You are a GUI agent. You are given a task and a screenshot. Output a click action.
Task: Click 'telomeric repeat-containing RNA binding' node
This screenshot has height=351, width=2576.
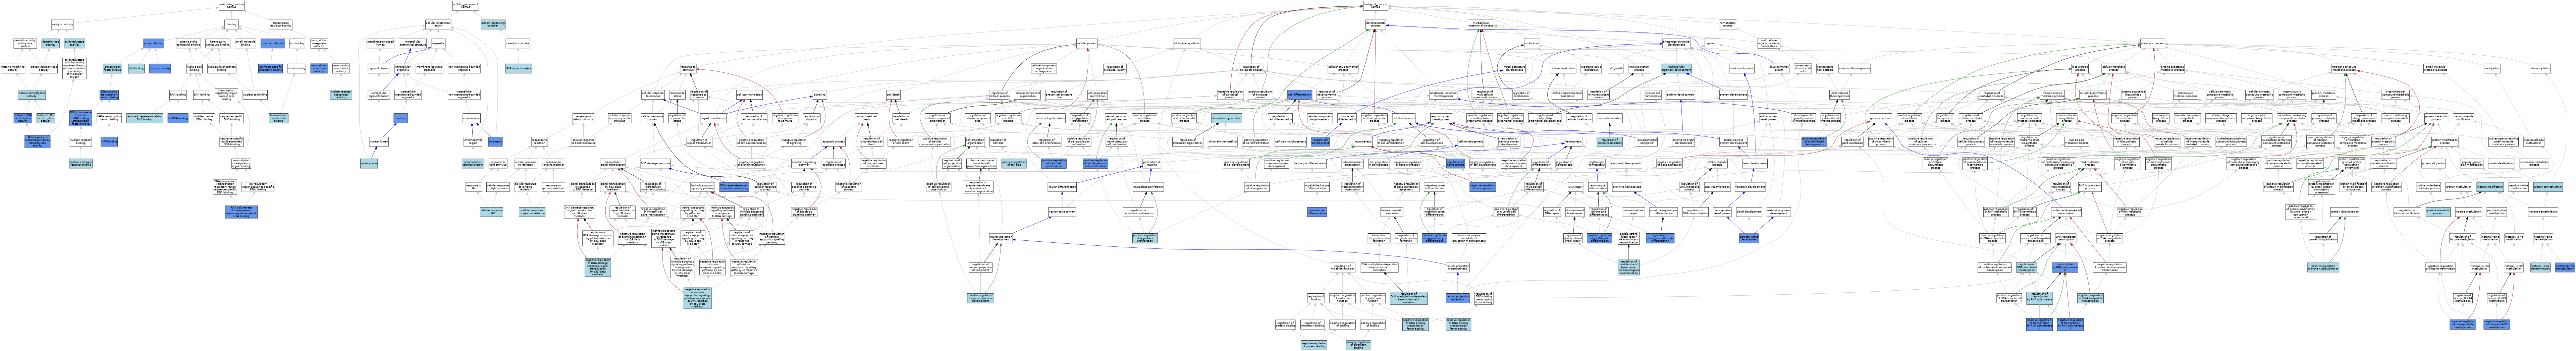click(x=145, y=118)
